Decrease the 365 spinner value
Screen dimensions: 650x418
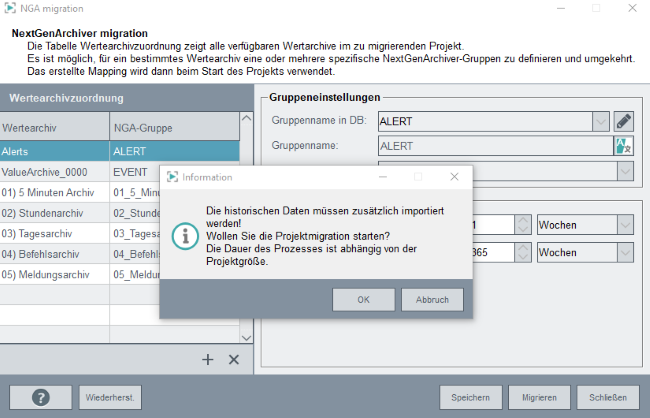point(523,257)
